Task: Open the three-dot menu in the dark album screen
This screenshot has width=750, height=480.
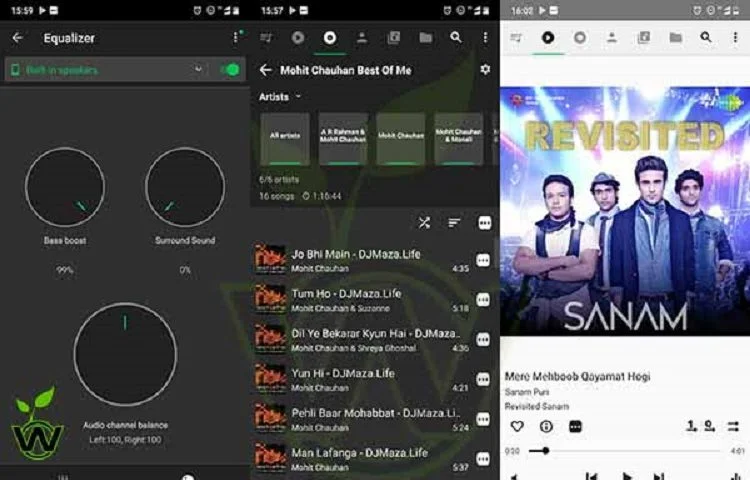Action: pos(485,37)
